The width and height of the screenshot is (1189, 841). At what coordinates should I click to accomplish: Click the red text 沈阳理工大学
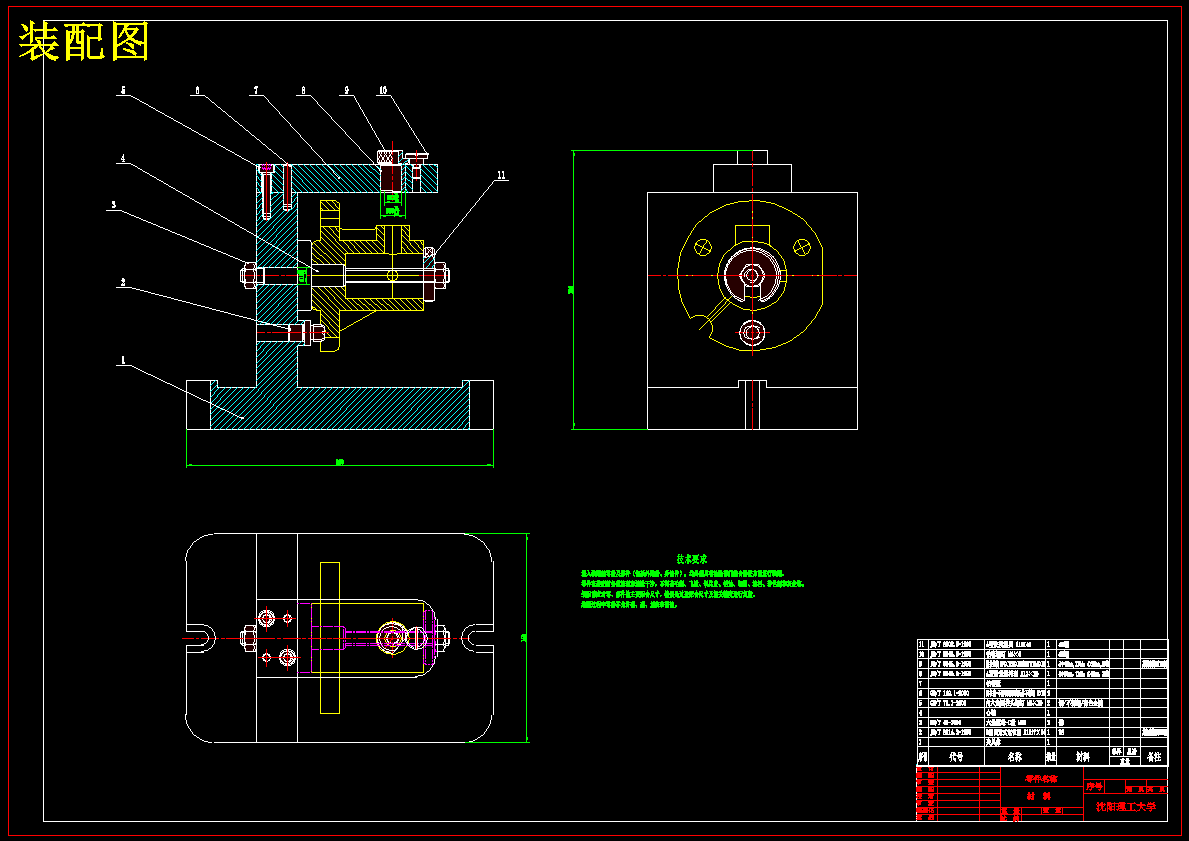point(1126,807)
